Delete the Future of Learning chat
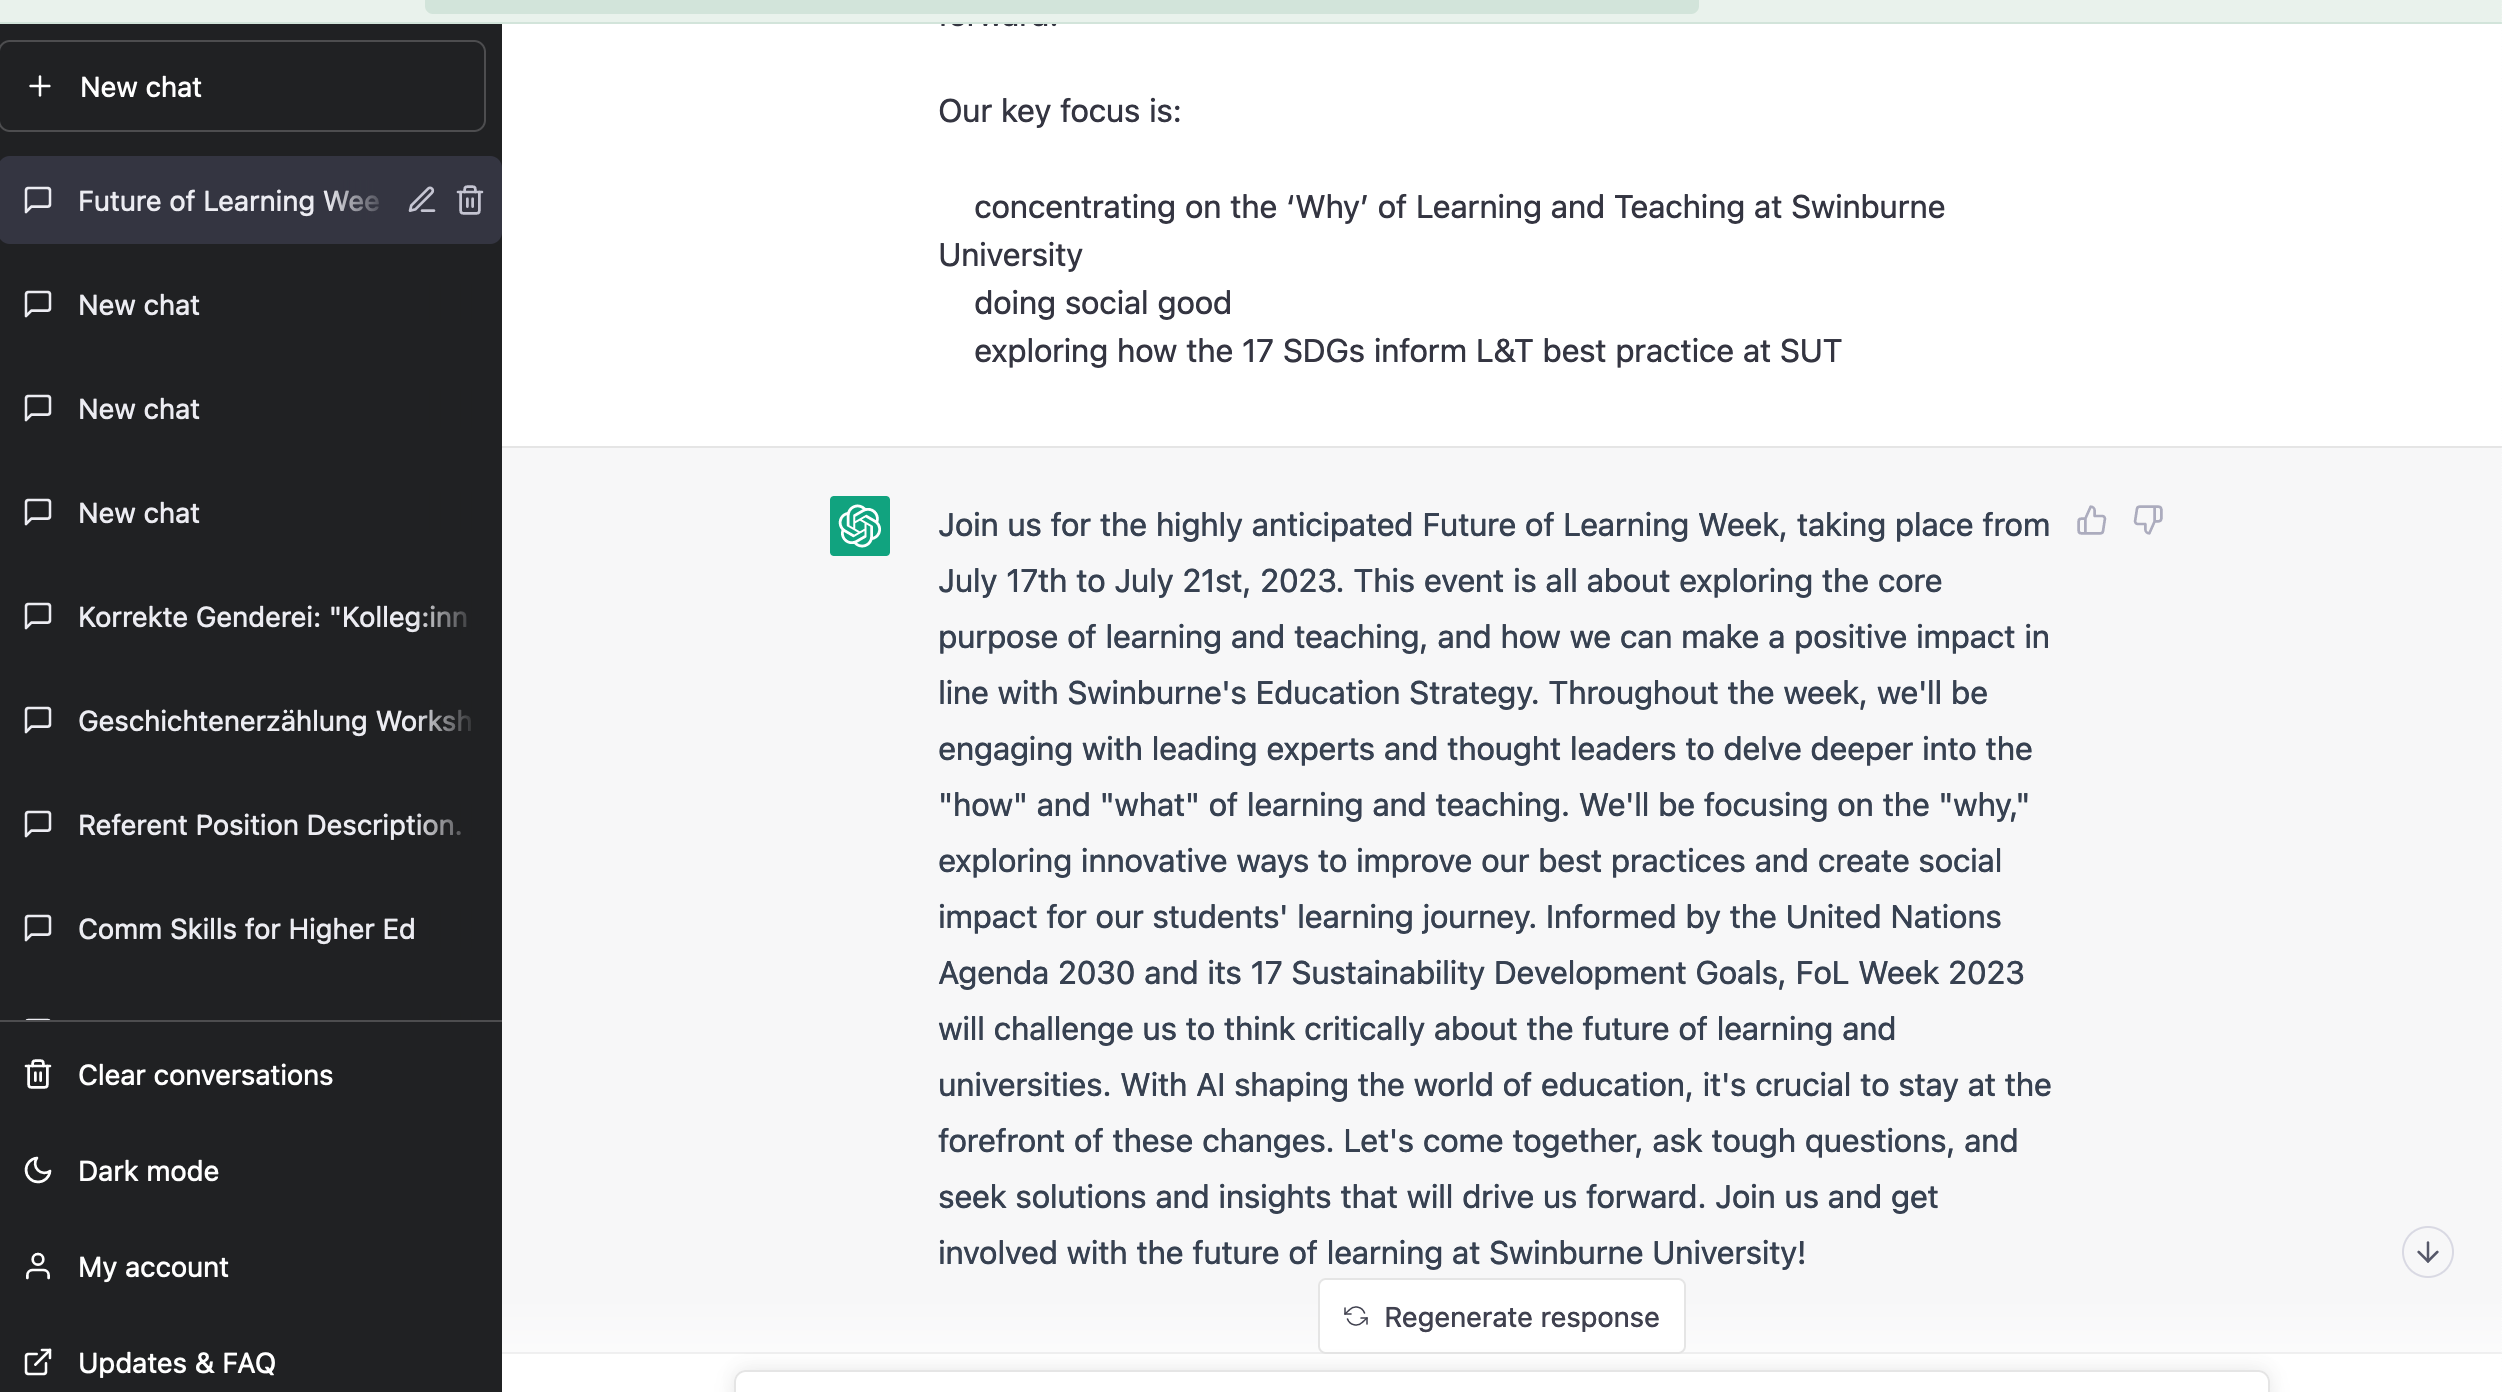This screenshot has width=2502, height=1392. [470, 201]
